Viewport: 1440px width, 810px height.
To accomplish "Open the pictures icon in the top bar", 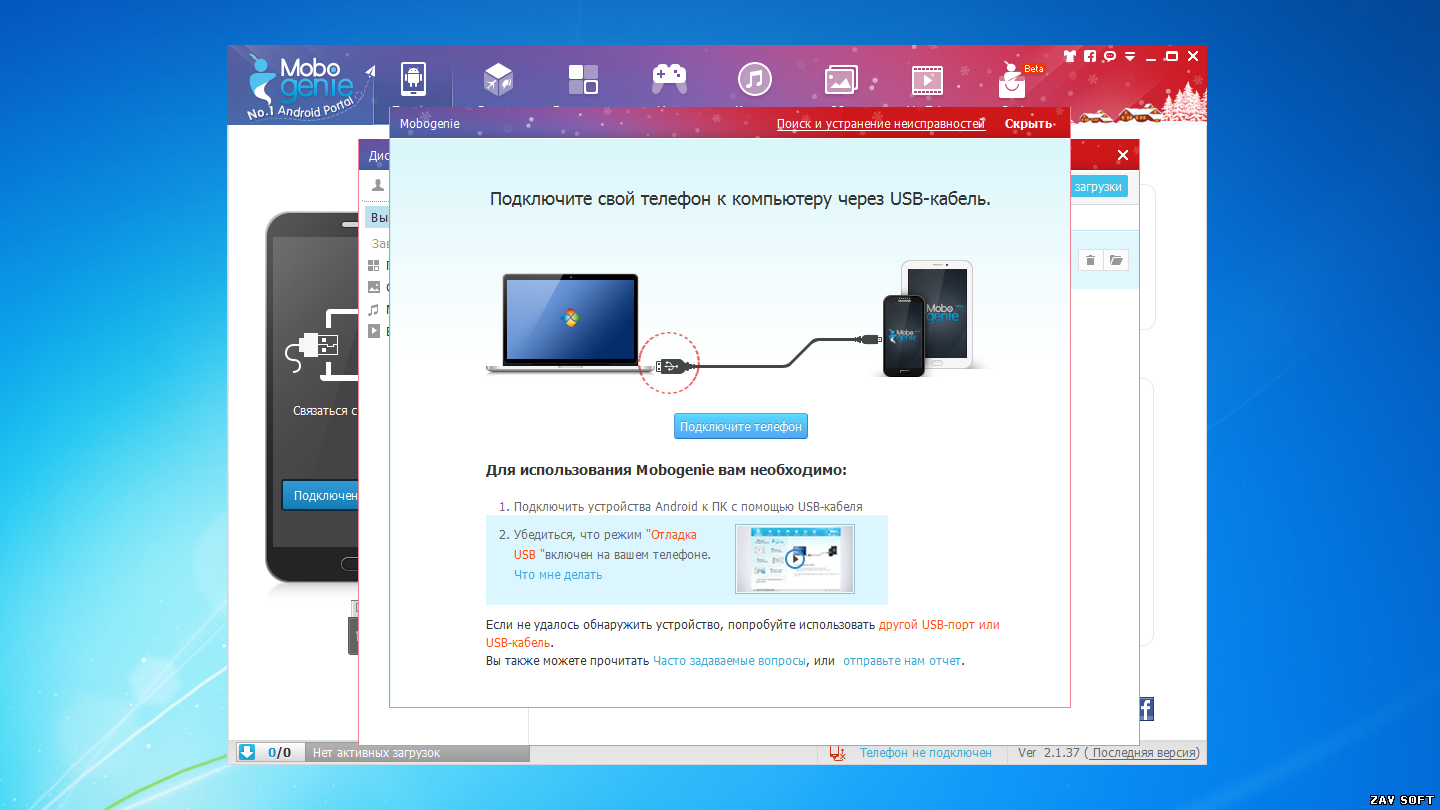I will pos(841,79).
